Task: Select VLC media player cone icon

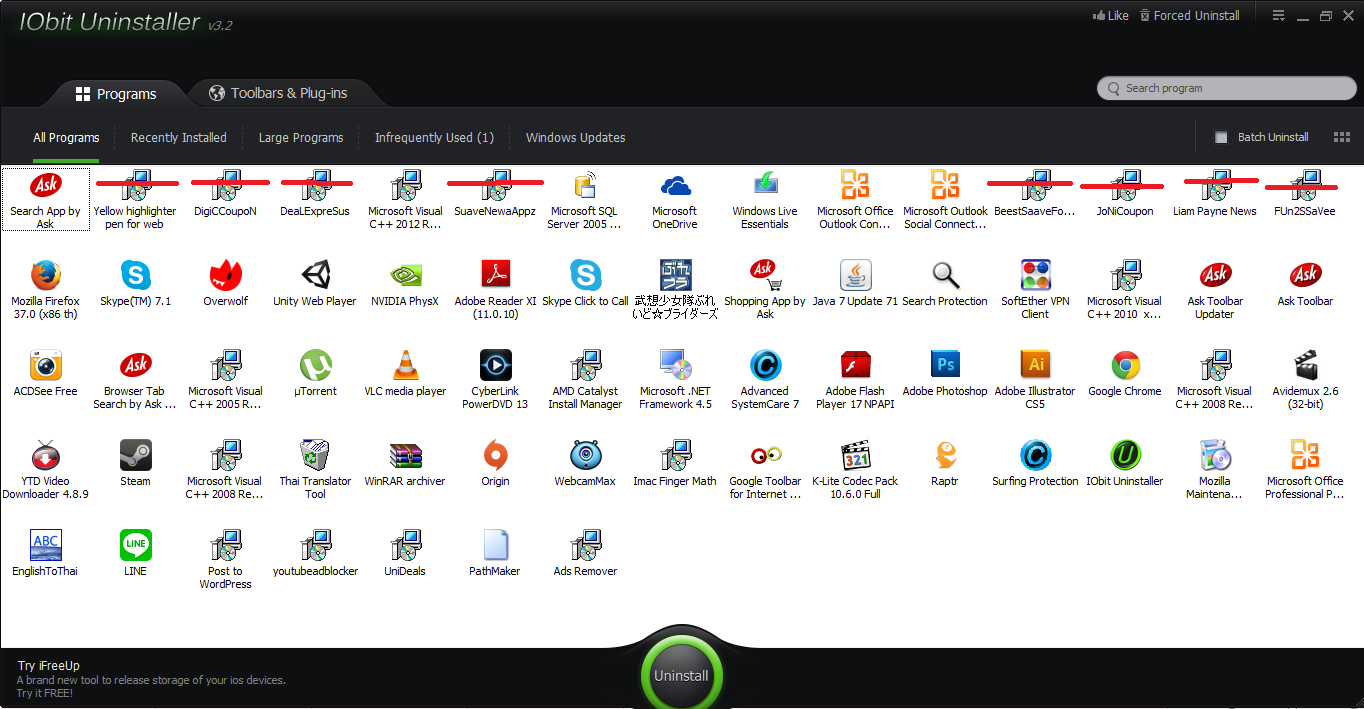Action: click(x=405, y=365)
